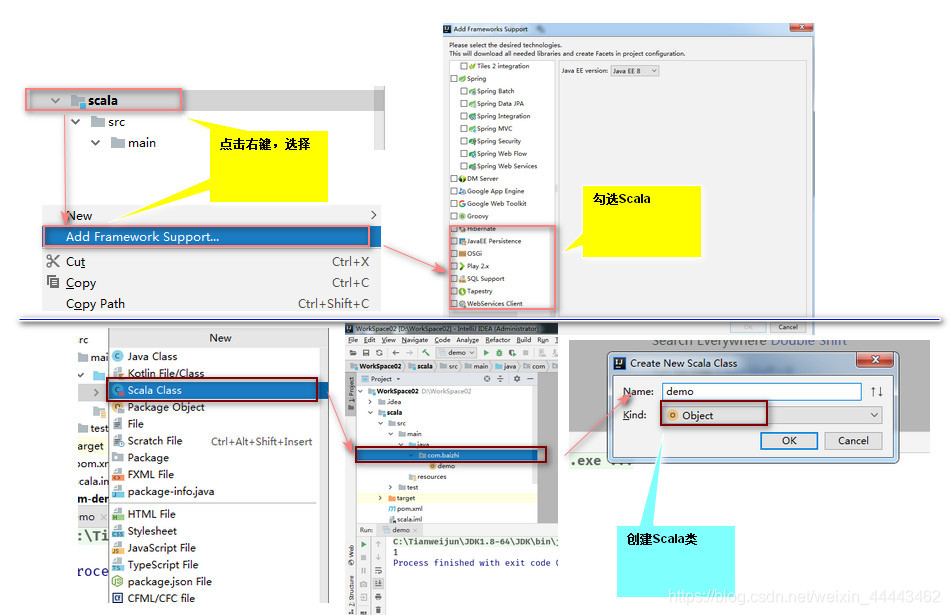
Task: Click the gear settings icon in Project panel
Action: [x=517, y=379]
